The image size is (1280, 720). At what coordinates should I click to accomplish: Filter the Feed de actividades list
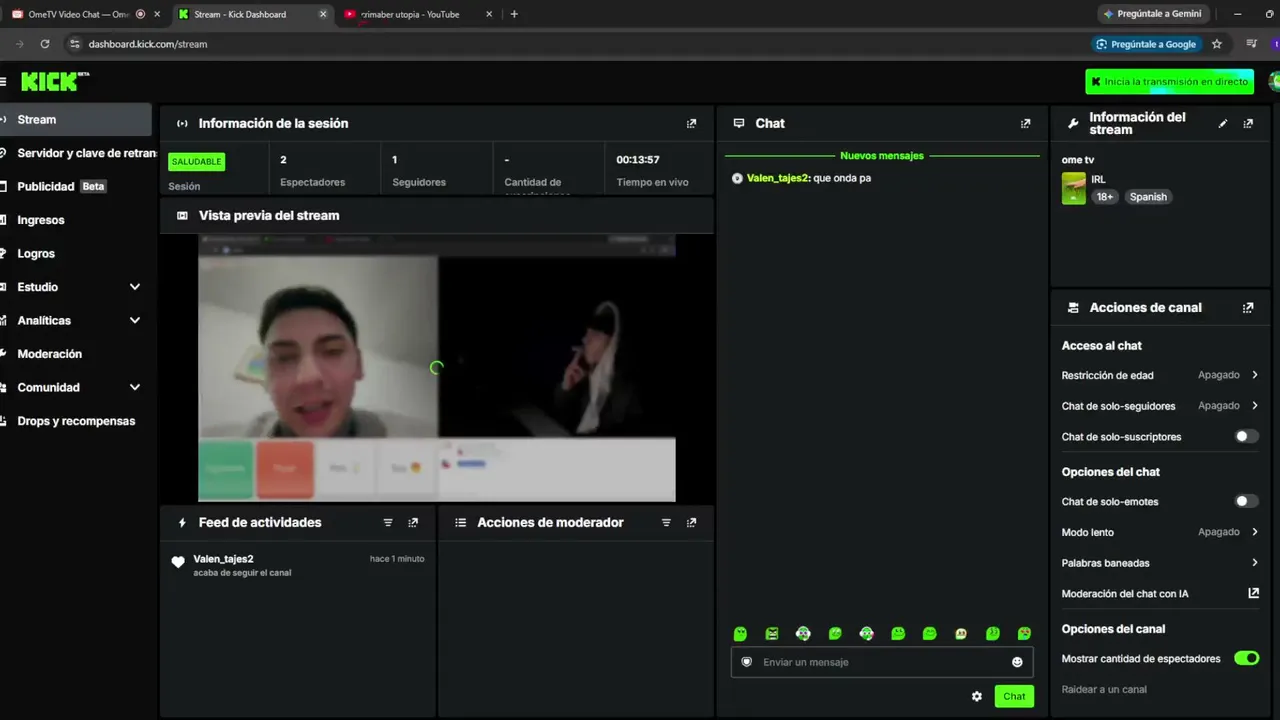pyautogui.click(x=388, y=523)
